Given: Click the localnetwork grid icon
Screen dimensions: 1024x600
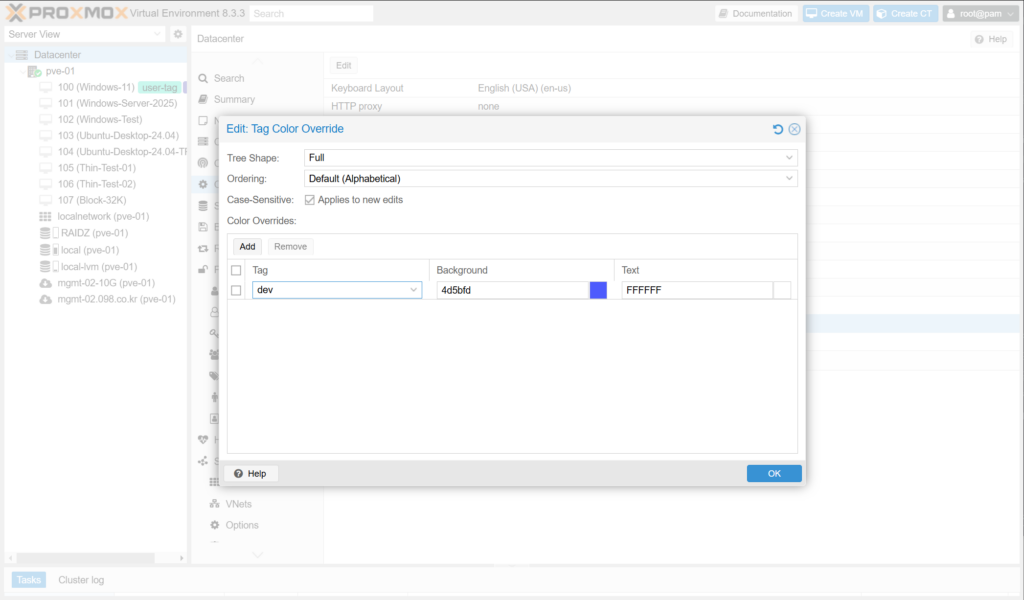Looking at the screenshot, I should pyautogui.click(x=45, y=216).
